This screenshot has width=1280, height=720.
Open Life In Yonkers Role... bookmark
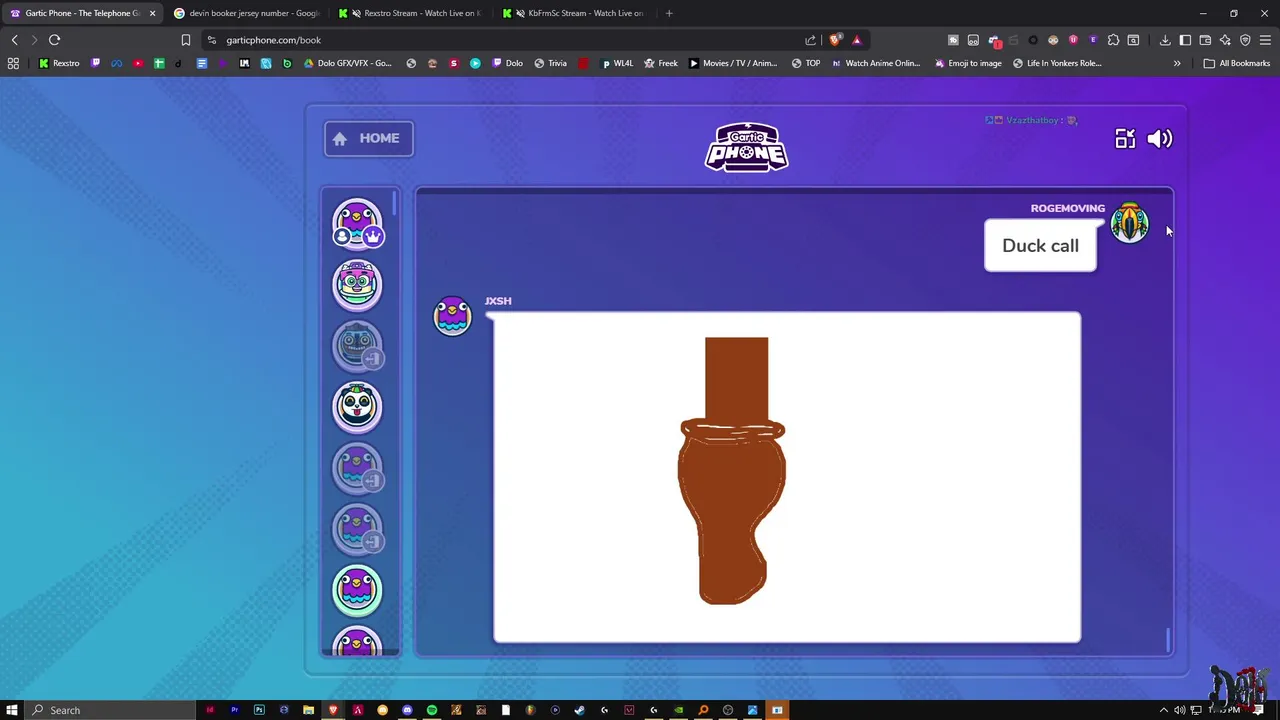tap(1057, 63)
